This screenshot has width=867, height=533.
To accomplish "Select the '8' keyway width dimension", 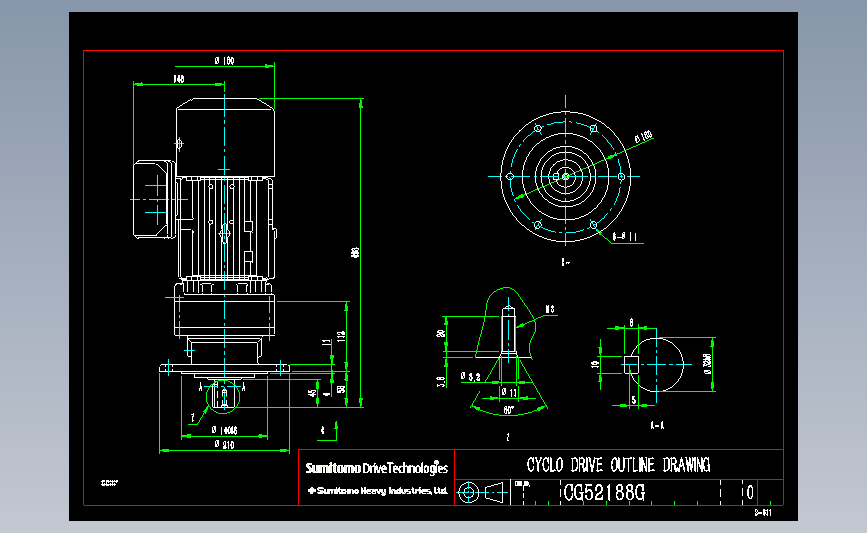I will tap(631, 322).
